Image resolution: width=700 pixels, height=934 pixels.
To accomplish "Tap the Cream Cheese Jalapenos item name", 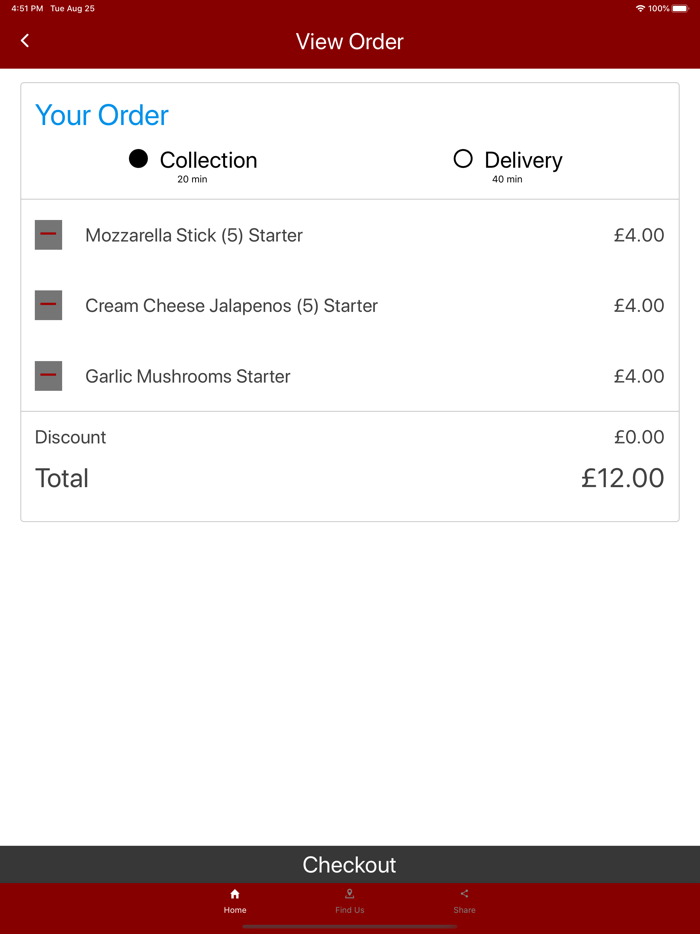I will pos(231,305).
